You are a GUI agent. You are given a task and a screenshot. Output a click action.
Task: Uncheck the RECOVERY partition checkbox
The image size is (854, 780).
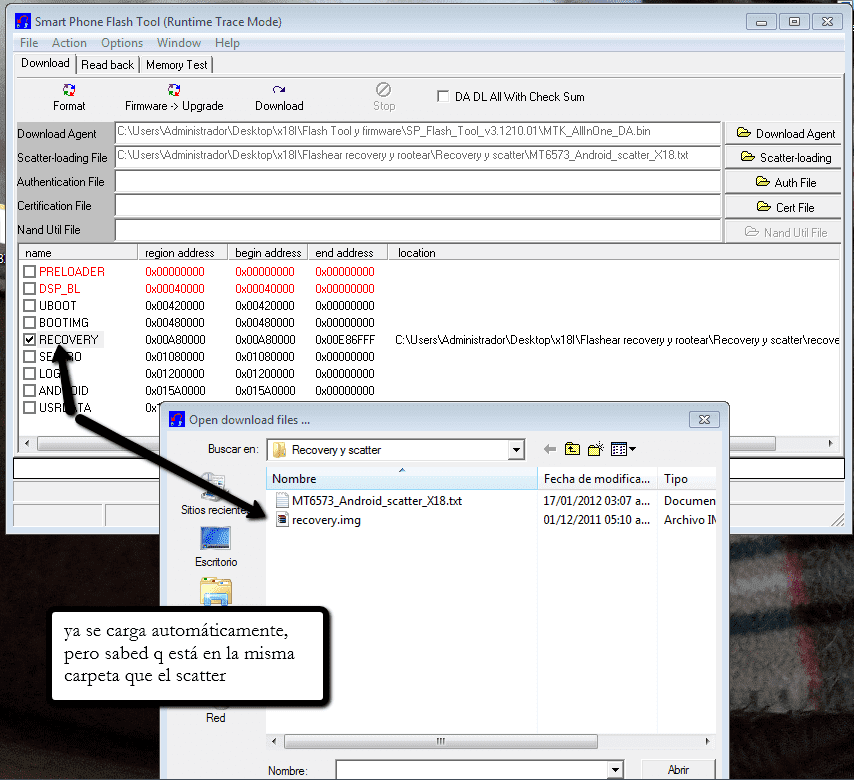coord(30,339)
